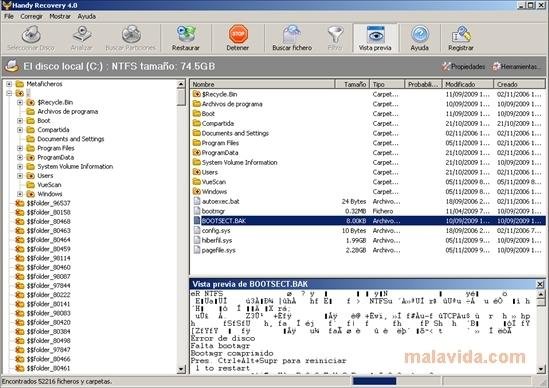Click the Restaurar toolbar icon
Screen dimensions: 549x388
click(x=186, y=34)
